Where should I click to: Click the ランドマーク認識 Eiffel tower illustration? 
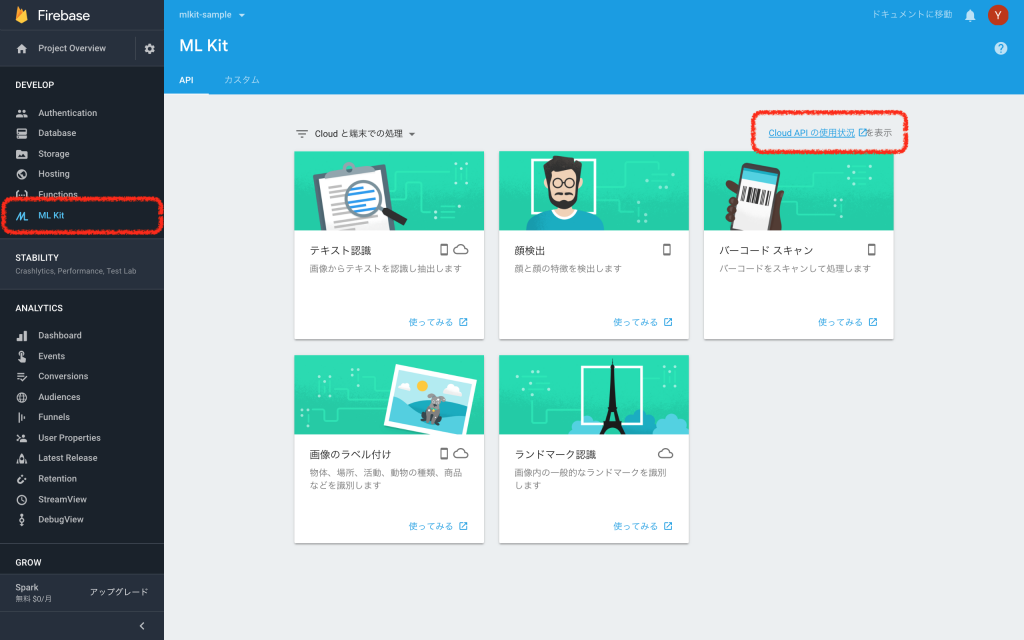tap(594, 394)
